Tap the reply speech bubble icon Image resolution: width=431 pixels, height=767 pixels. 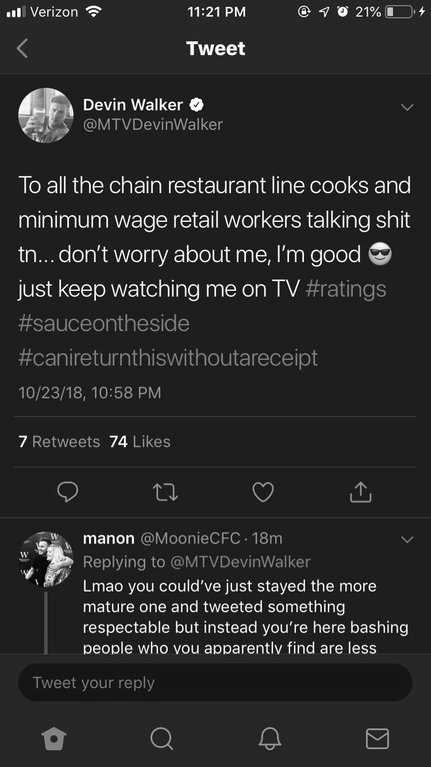(x=68, y=492)
